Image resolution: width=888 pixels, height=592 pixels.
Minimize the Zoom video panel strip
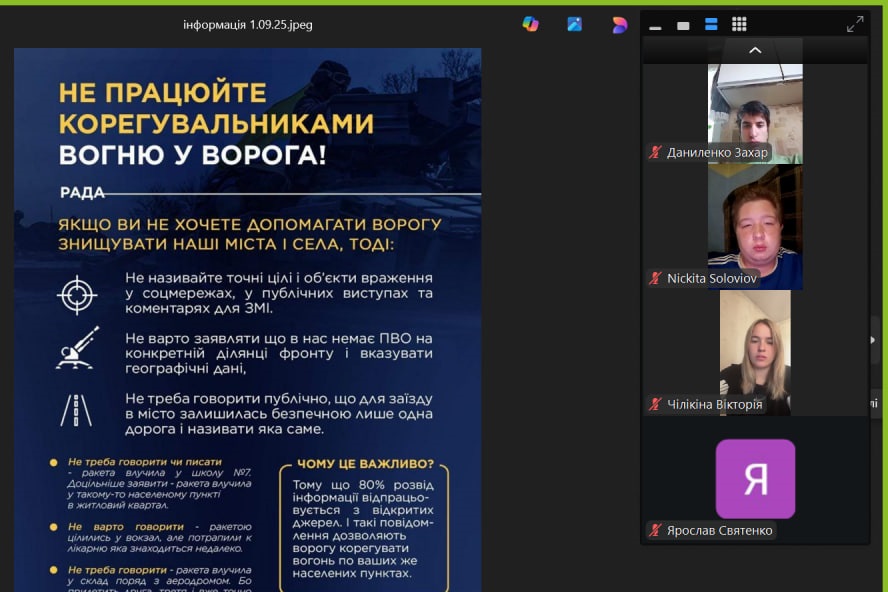coord(655,27)
